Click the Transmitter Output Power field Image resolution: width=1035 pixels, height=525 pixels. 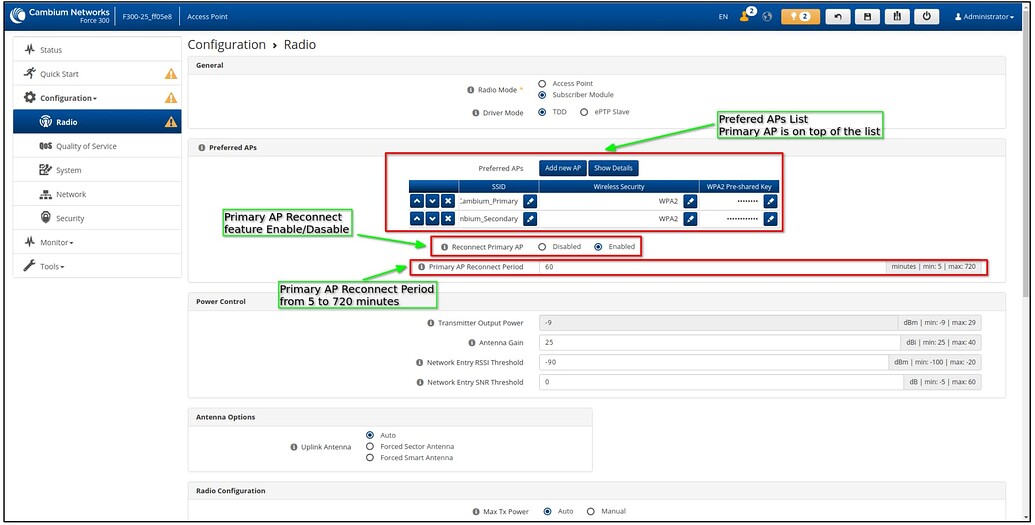720,323
